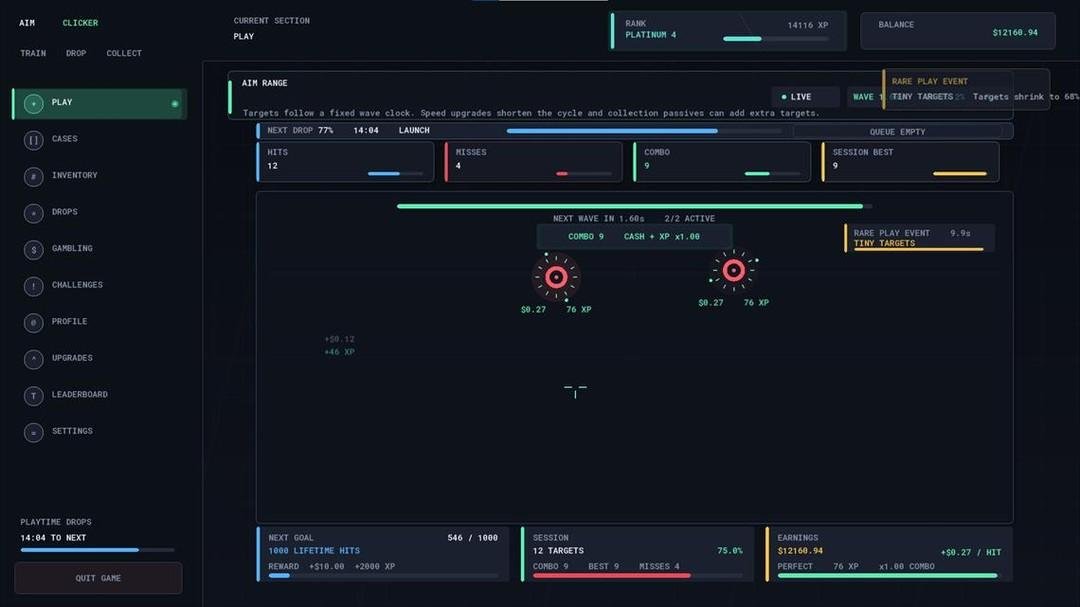The image size is (1080, 607).
Task: Click the Balance panel
Action: coord(957,31)
